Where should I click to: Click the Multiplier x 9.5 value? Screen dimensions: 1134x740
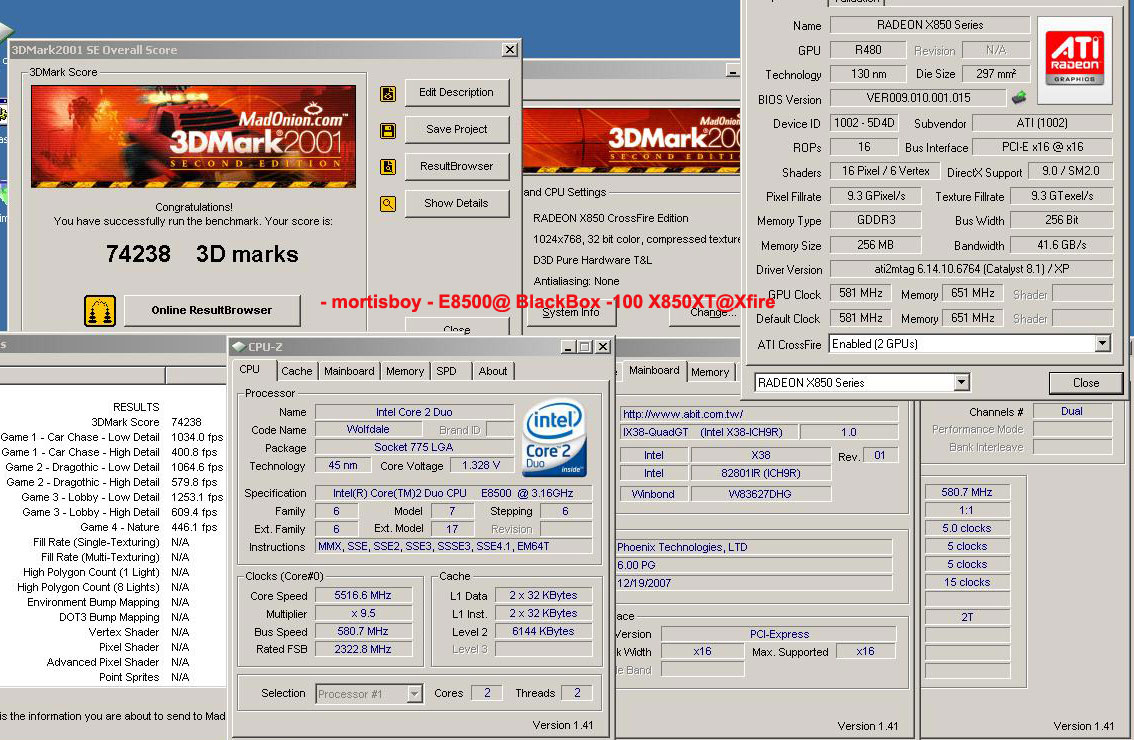click(x=363, y=613)
